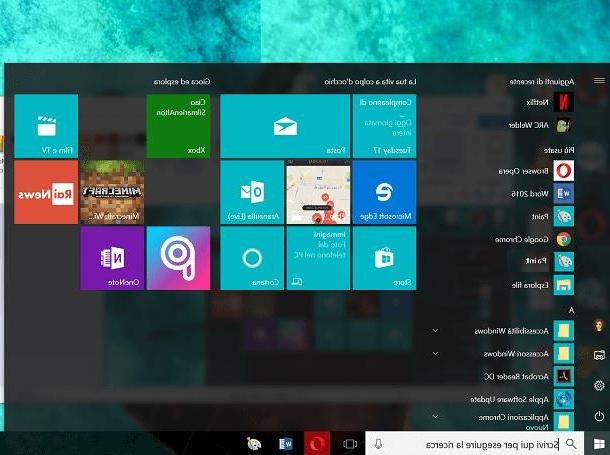Click the magnifier icon in the search box

click(571, 443)
